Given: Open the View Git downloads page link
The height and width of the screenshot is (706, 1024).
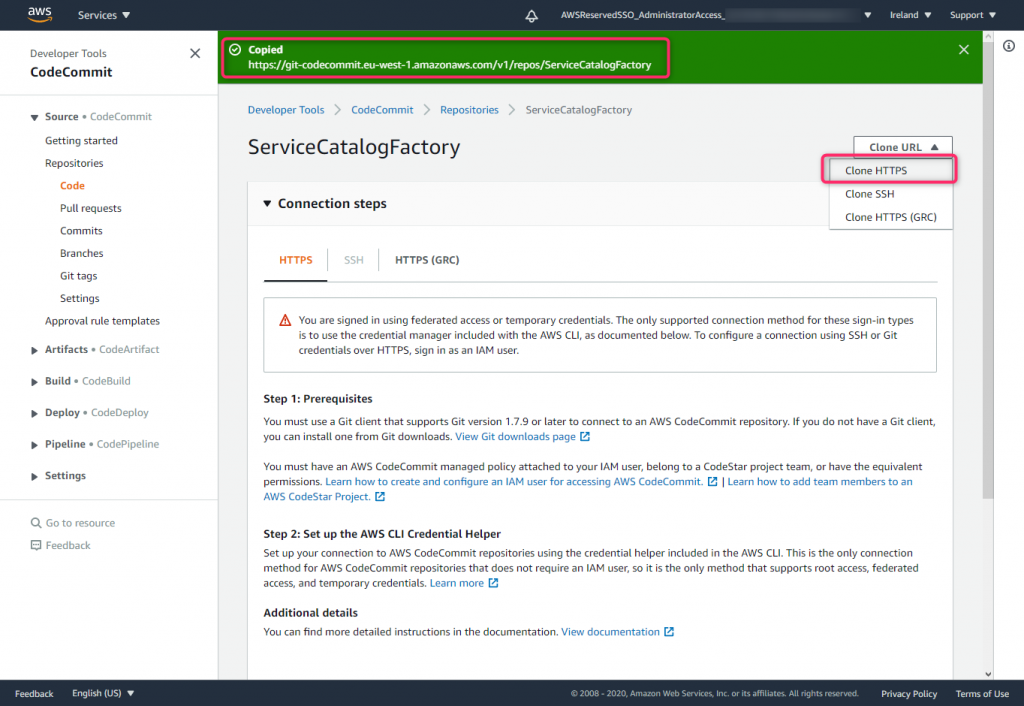Looking at the screenshot, I should (x=515, y=436).
